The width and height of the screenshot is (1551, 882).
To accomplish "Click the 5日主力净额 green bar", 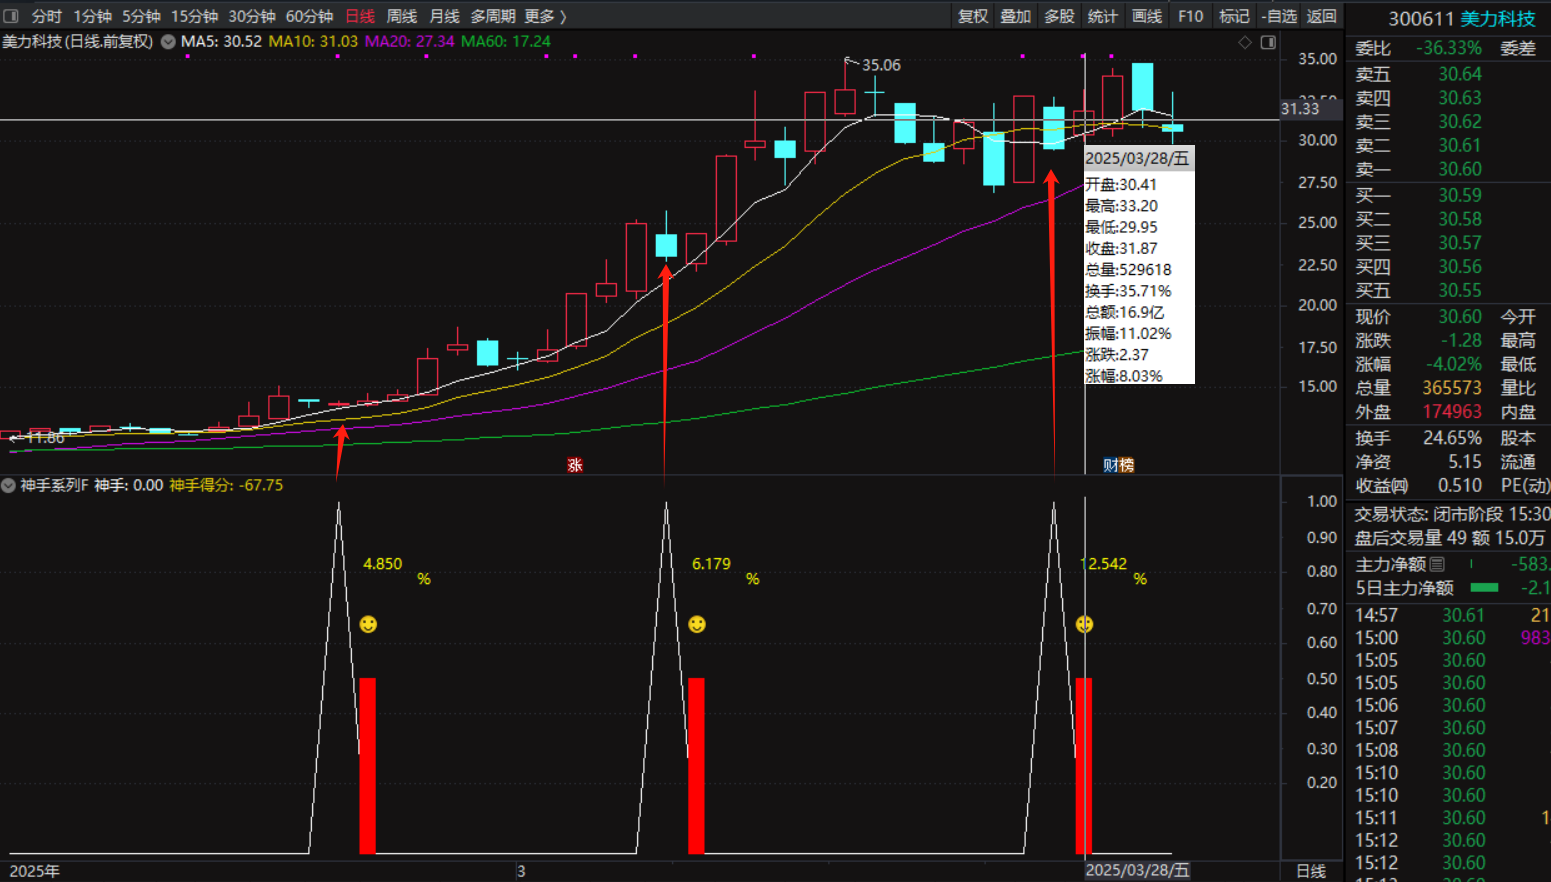I will (1484, 588).
